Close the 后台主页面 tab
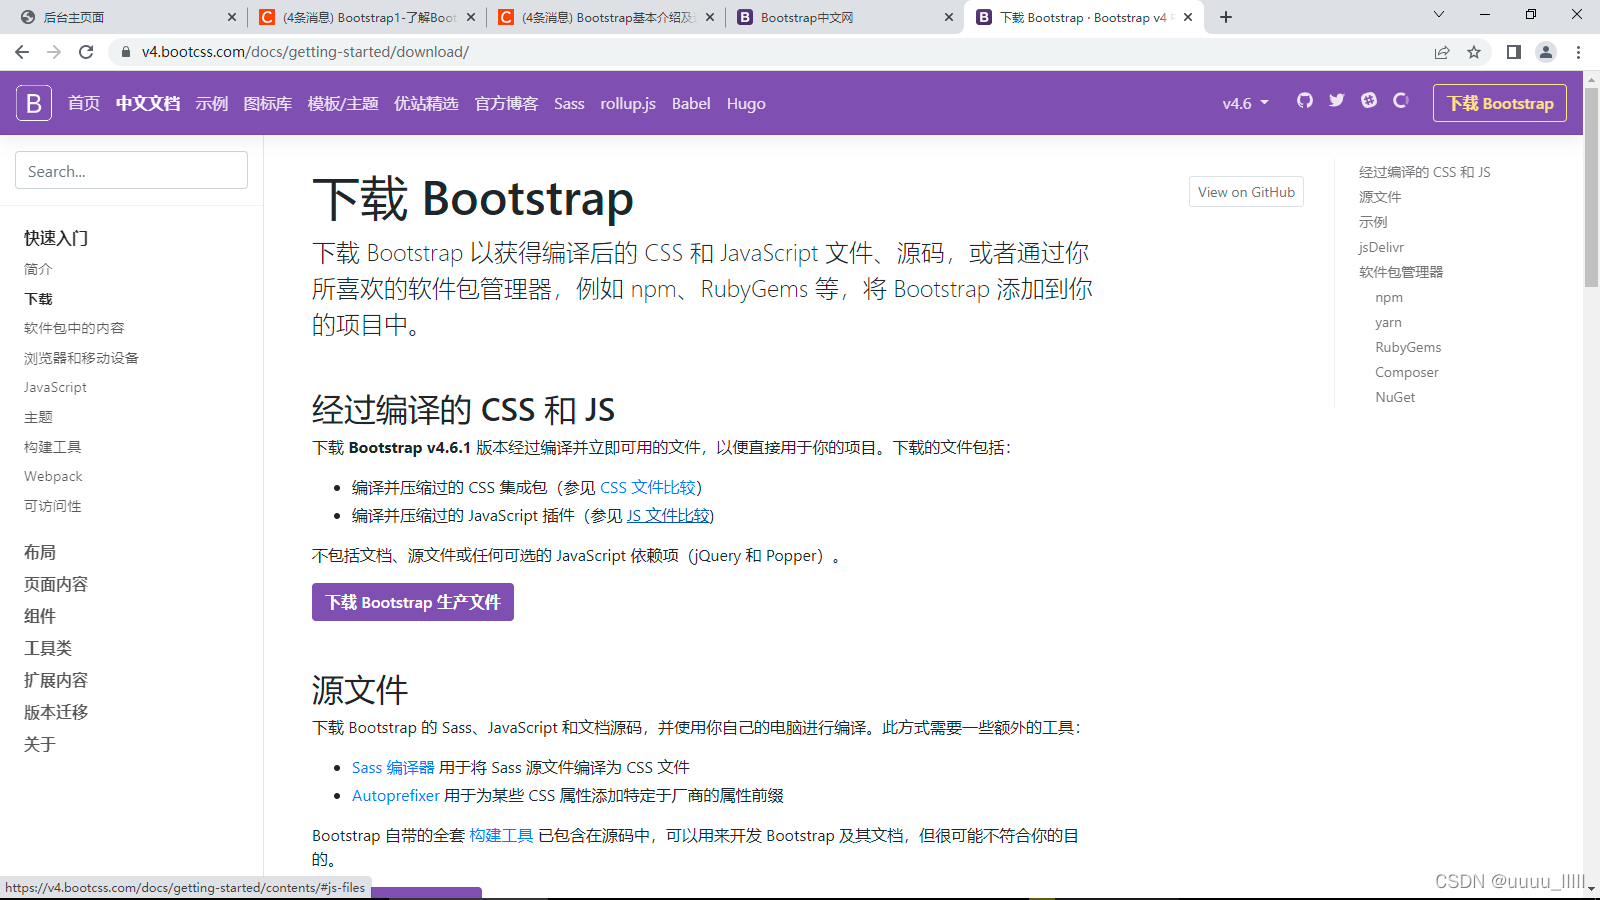Image resolution: width=1600 pixels, height=900 pixels. [x=232, y=17]
